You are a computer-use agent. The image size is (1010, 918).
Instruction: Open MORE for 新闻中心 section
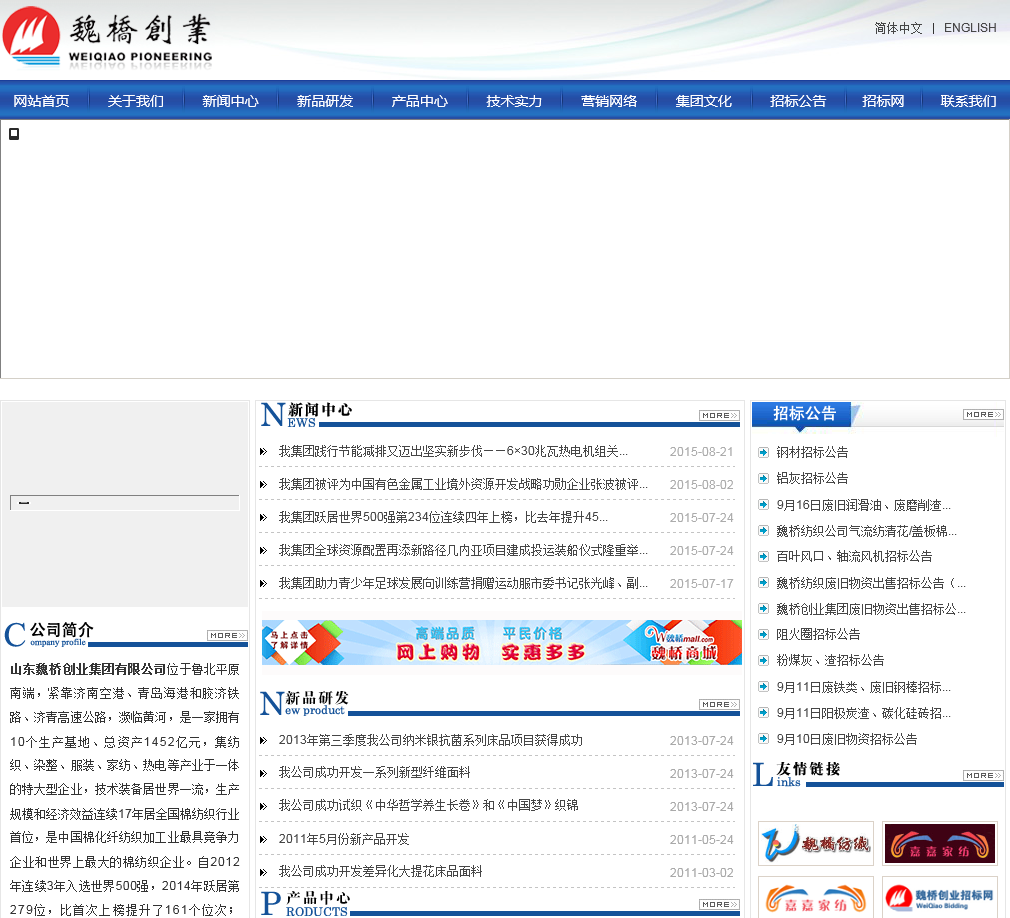click(719, 416)
